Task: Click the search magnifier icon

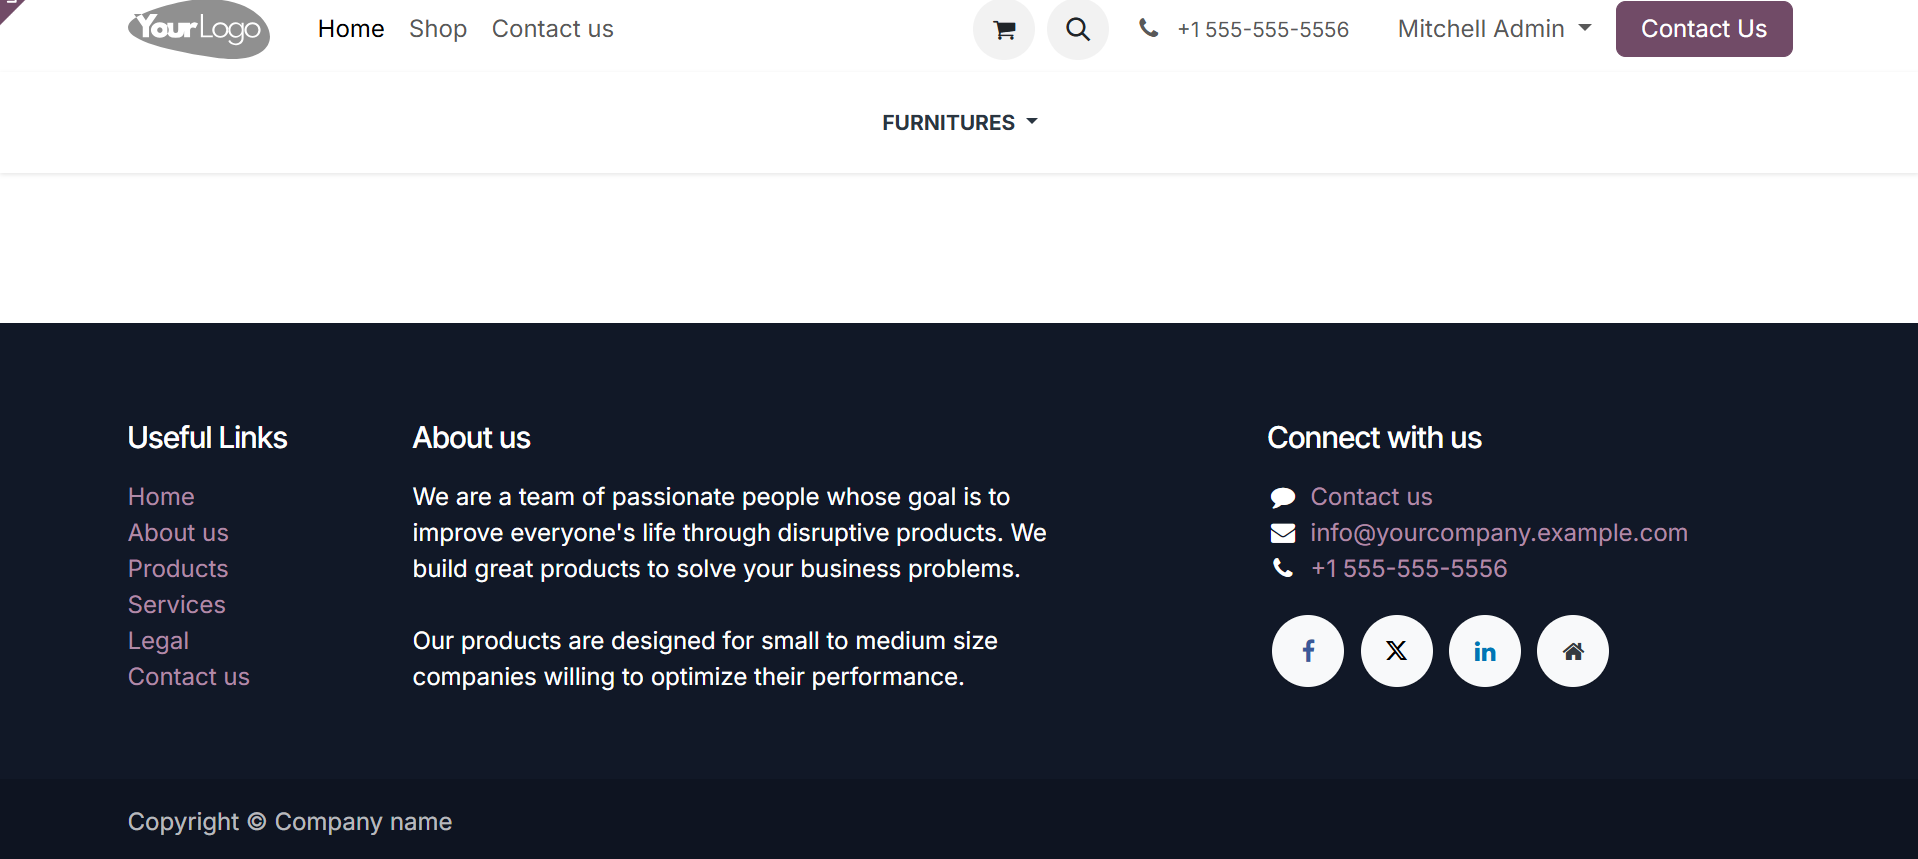Action: (x=1078, y=30)
